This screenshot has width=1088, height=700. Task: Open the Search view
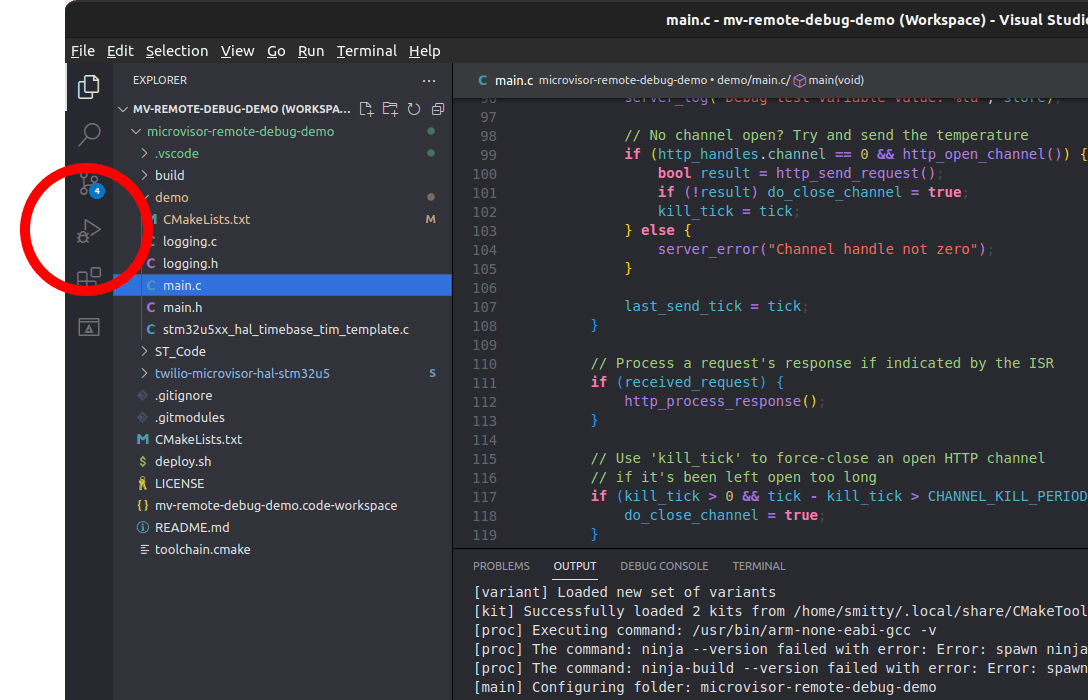coord(89,133)
